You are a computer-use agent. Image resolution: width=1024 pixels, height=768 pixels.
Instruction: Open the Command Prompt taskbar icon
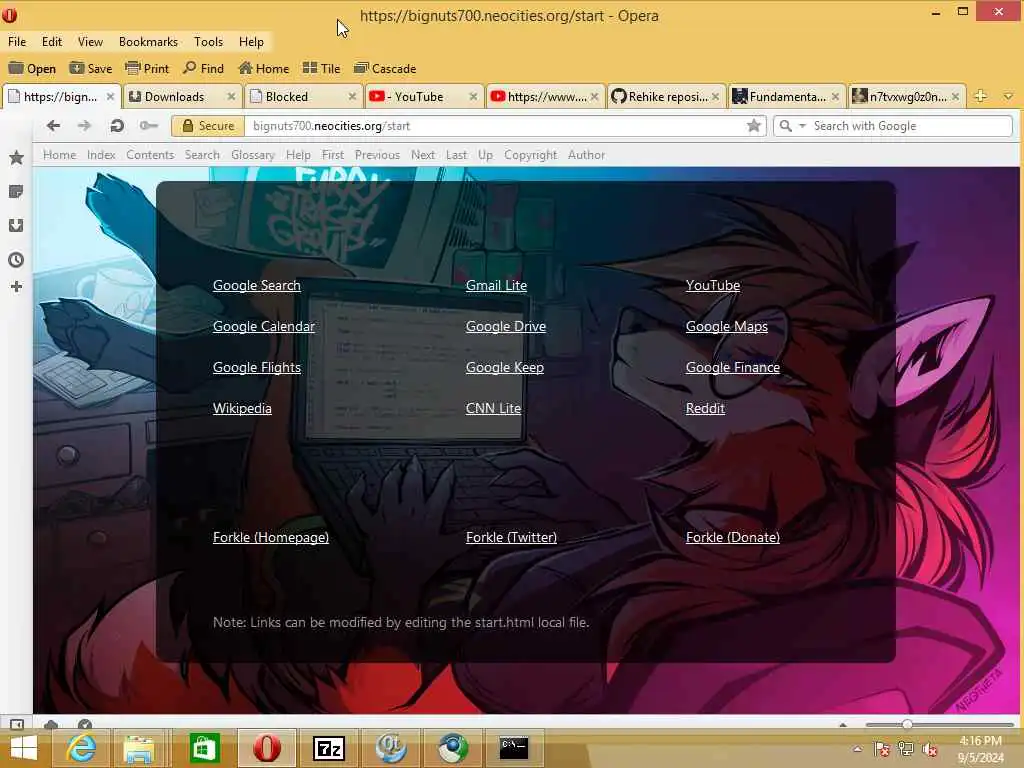point(514,748)
